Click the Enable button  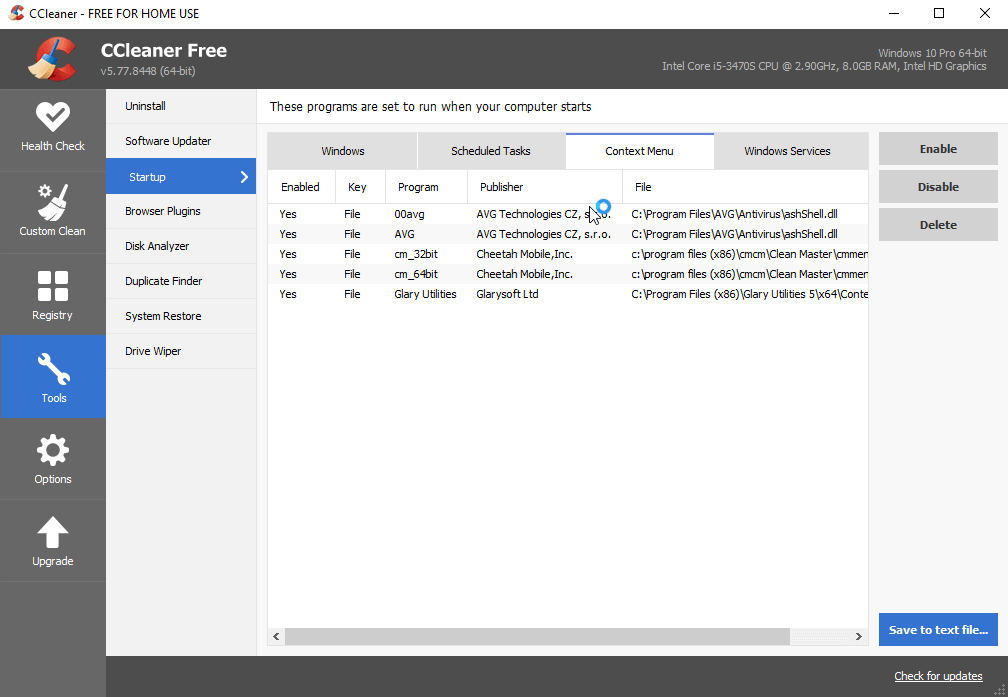tap(937, 148)
